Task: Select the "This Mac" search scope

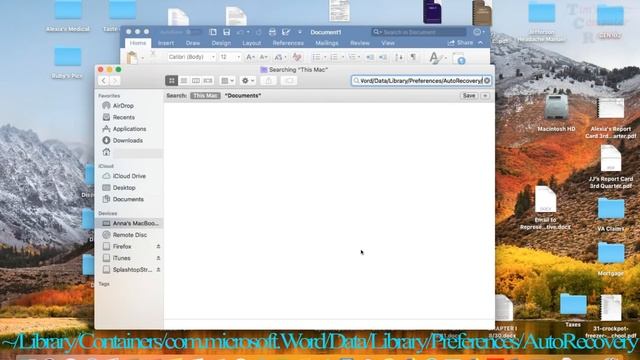Action: tap(205, 96)
